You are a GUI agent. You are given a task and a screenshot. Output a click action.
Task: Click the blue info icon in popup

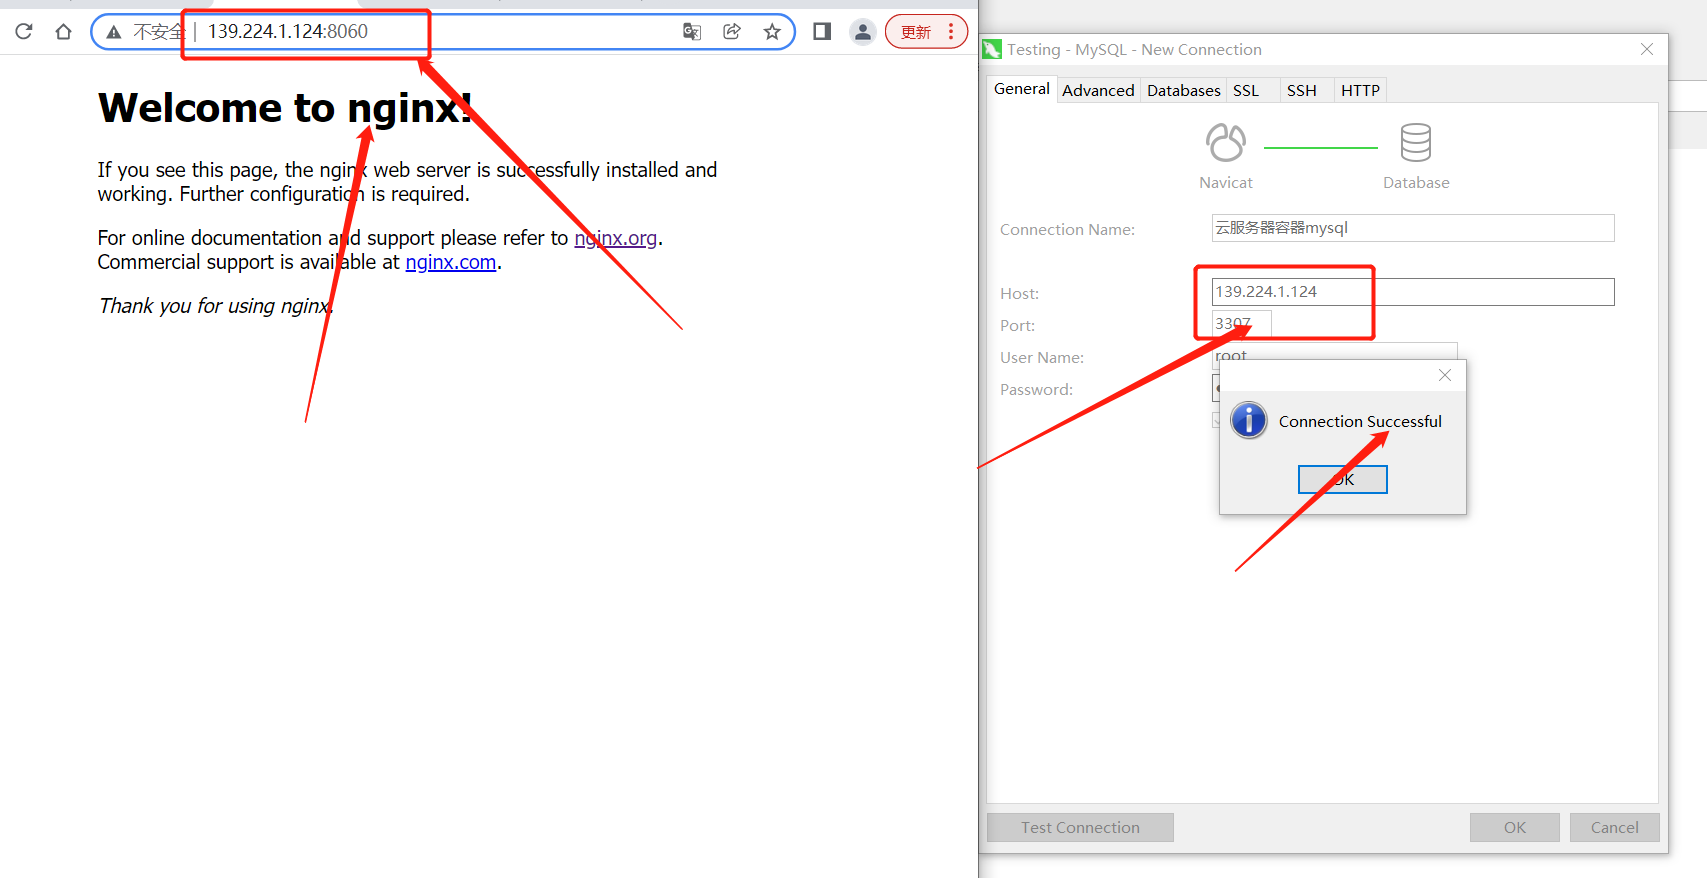point(1249,420)
